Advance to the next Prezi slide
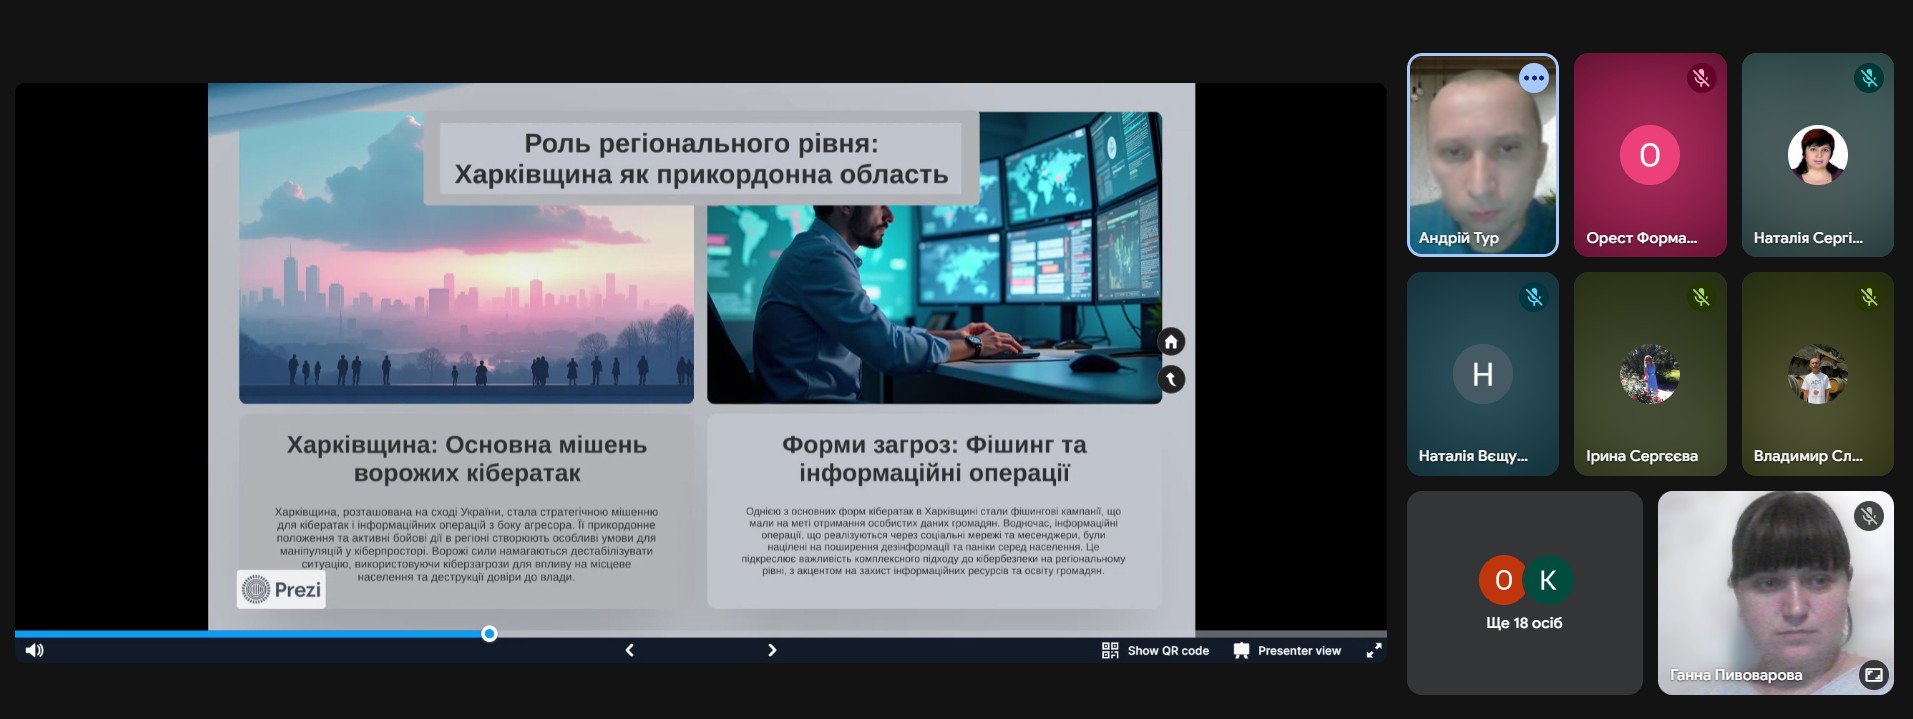This screenshot has width=1913, height=719. point(771,651)
